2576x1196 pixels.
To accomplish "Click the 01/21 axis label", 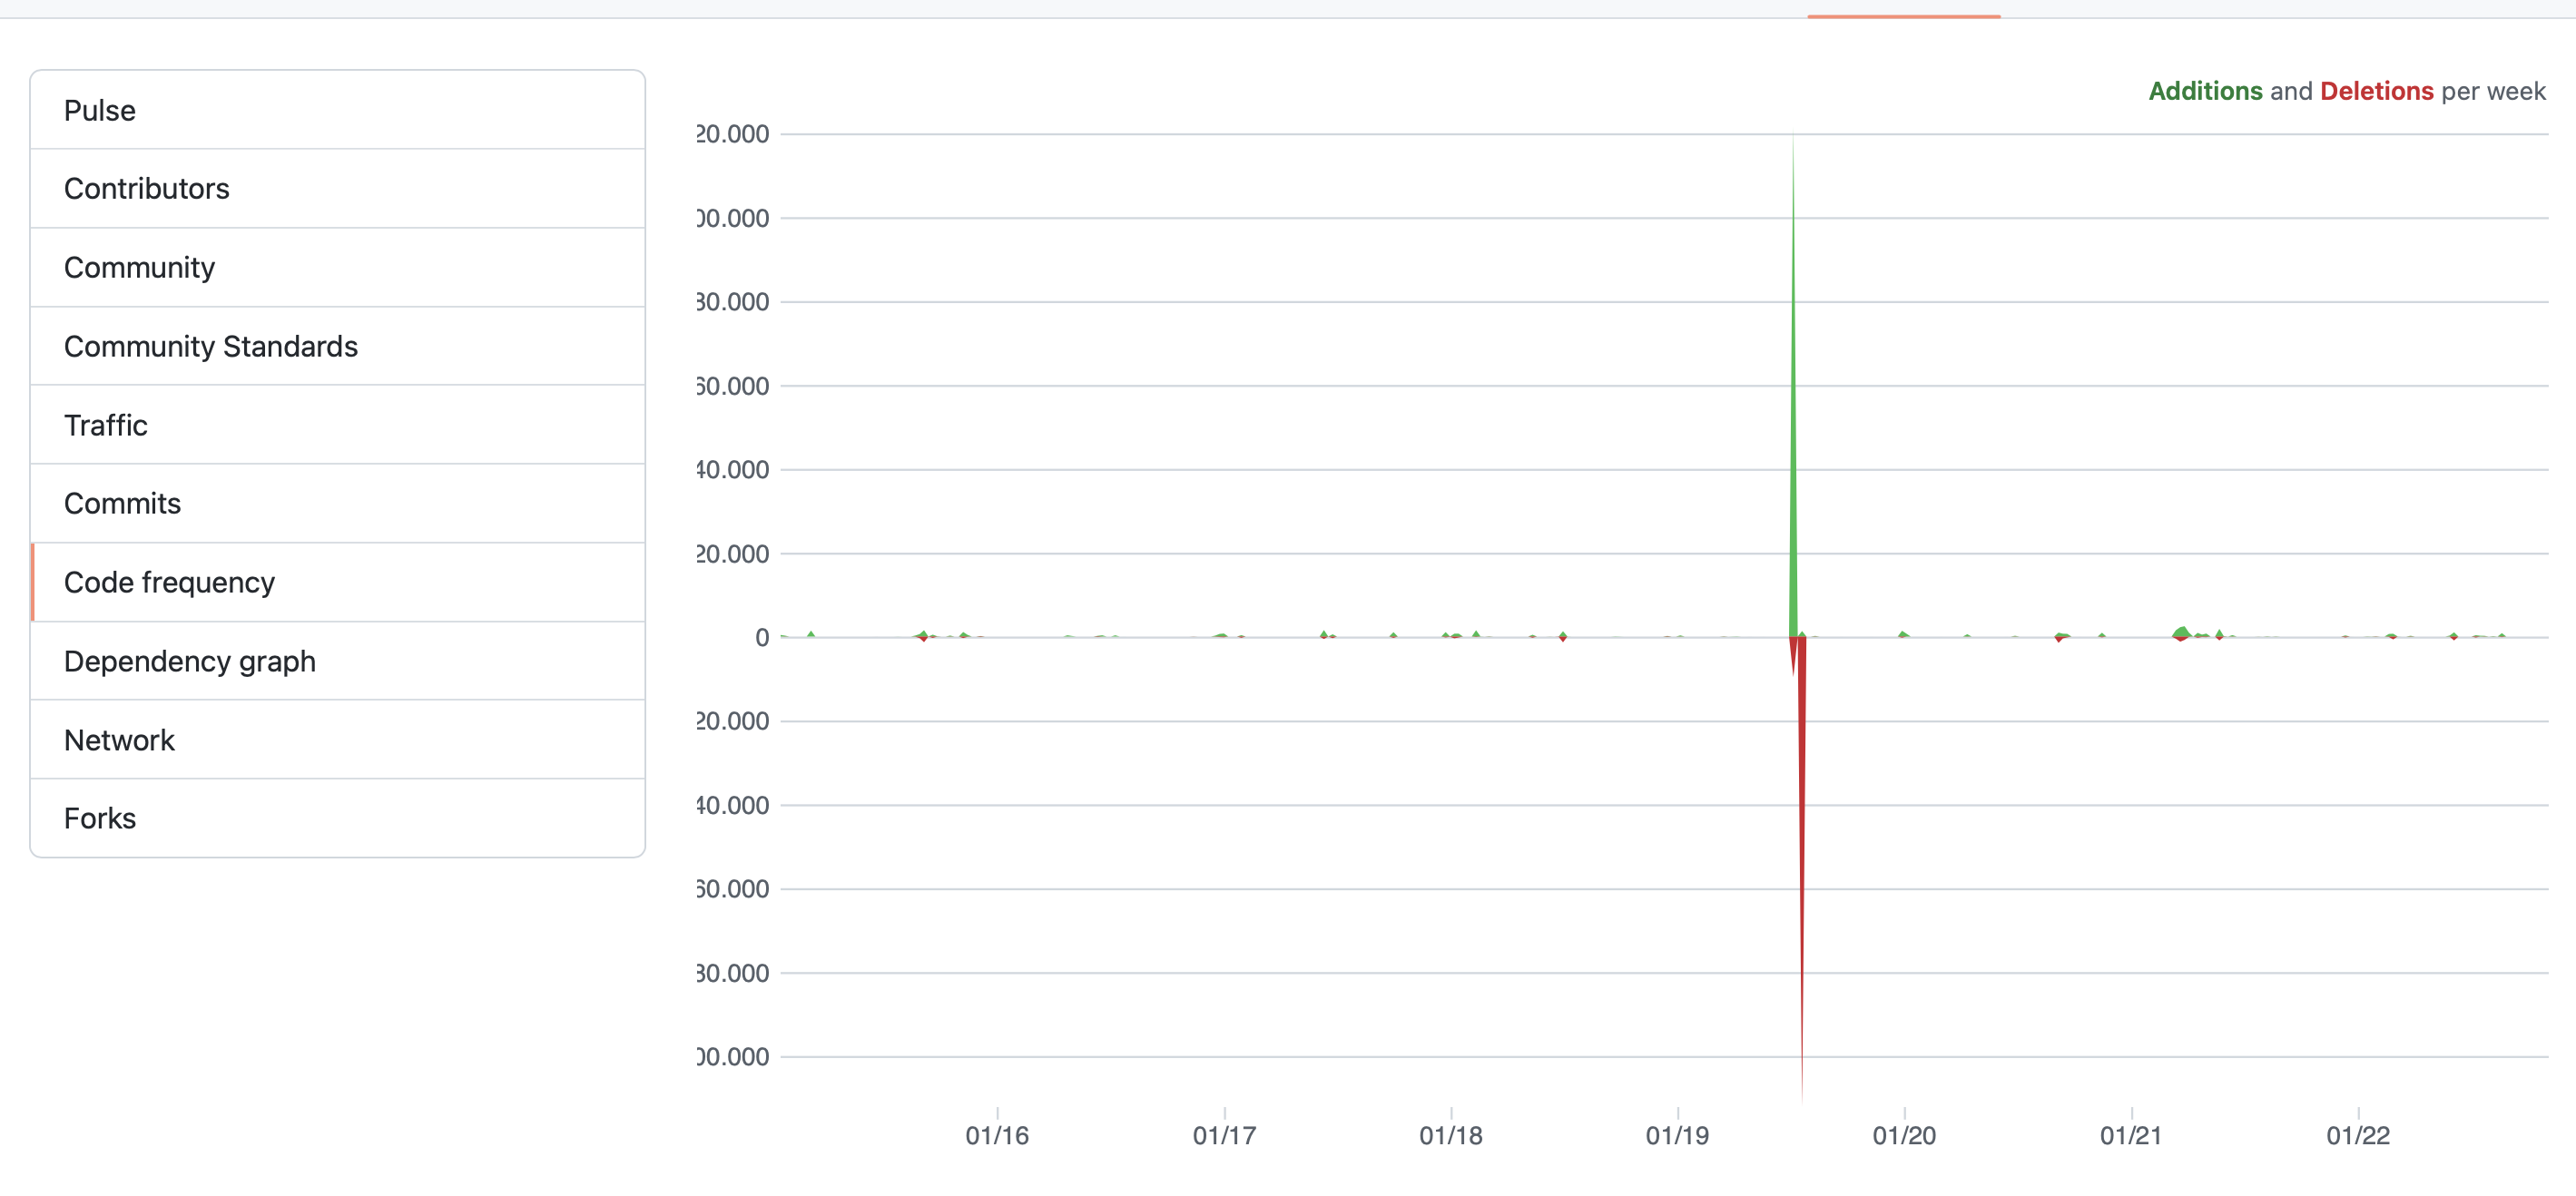I will [x=2131, y=1135].
